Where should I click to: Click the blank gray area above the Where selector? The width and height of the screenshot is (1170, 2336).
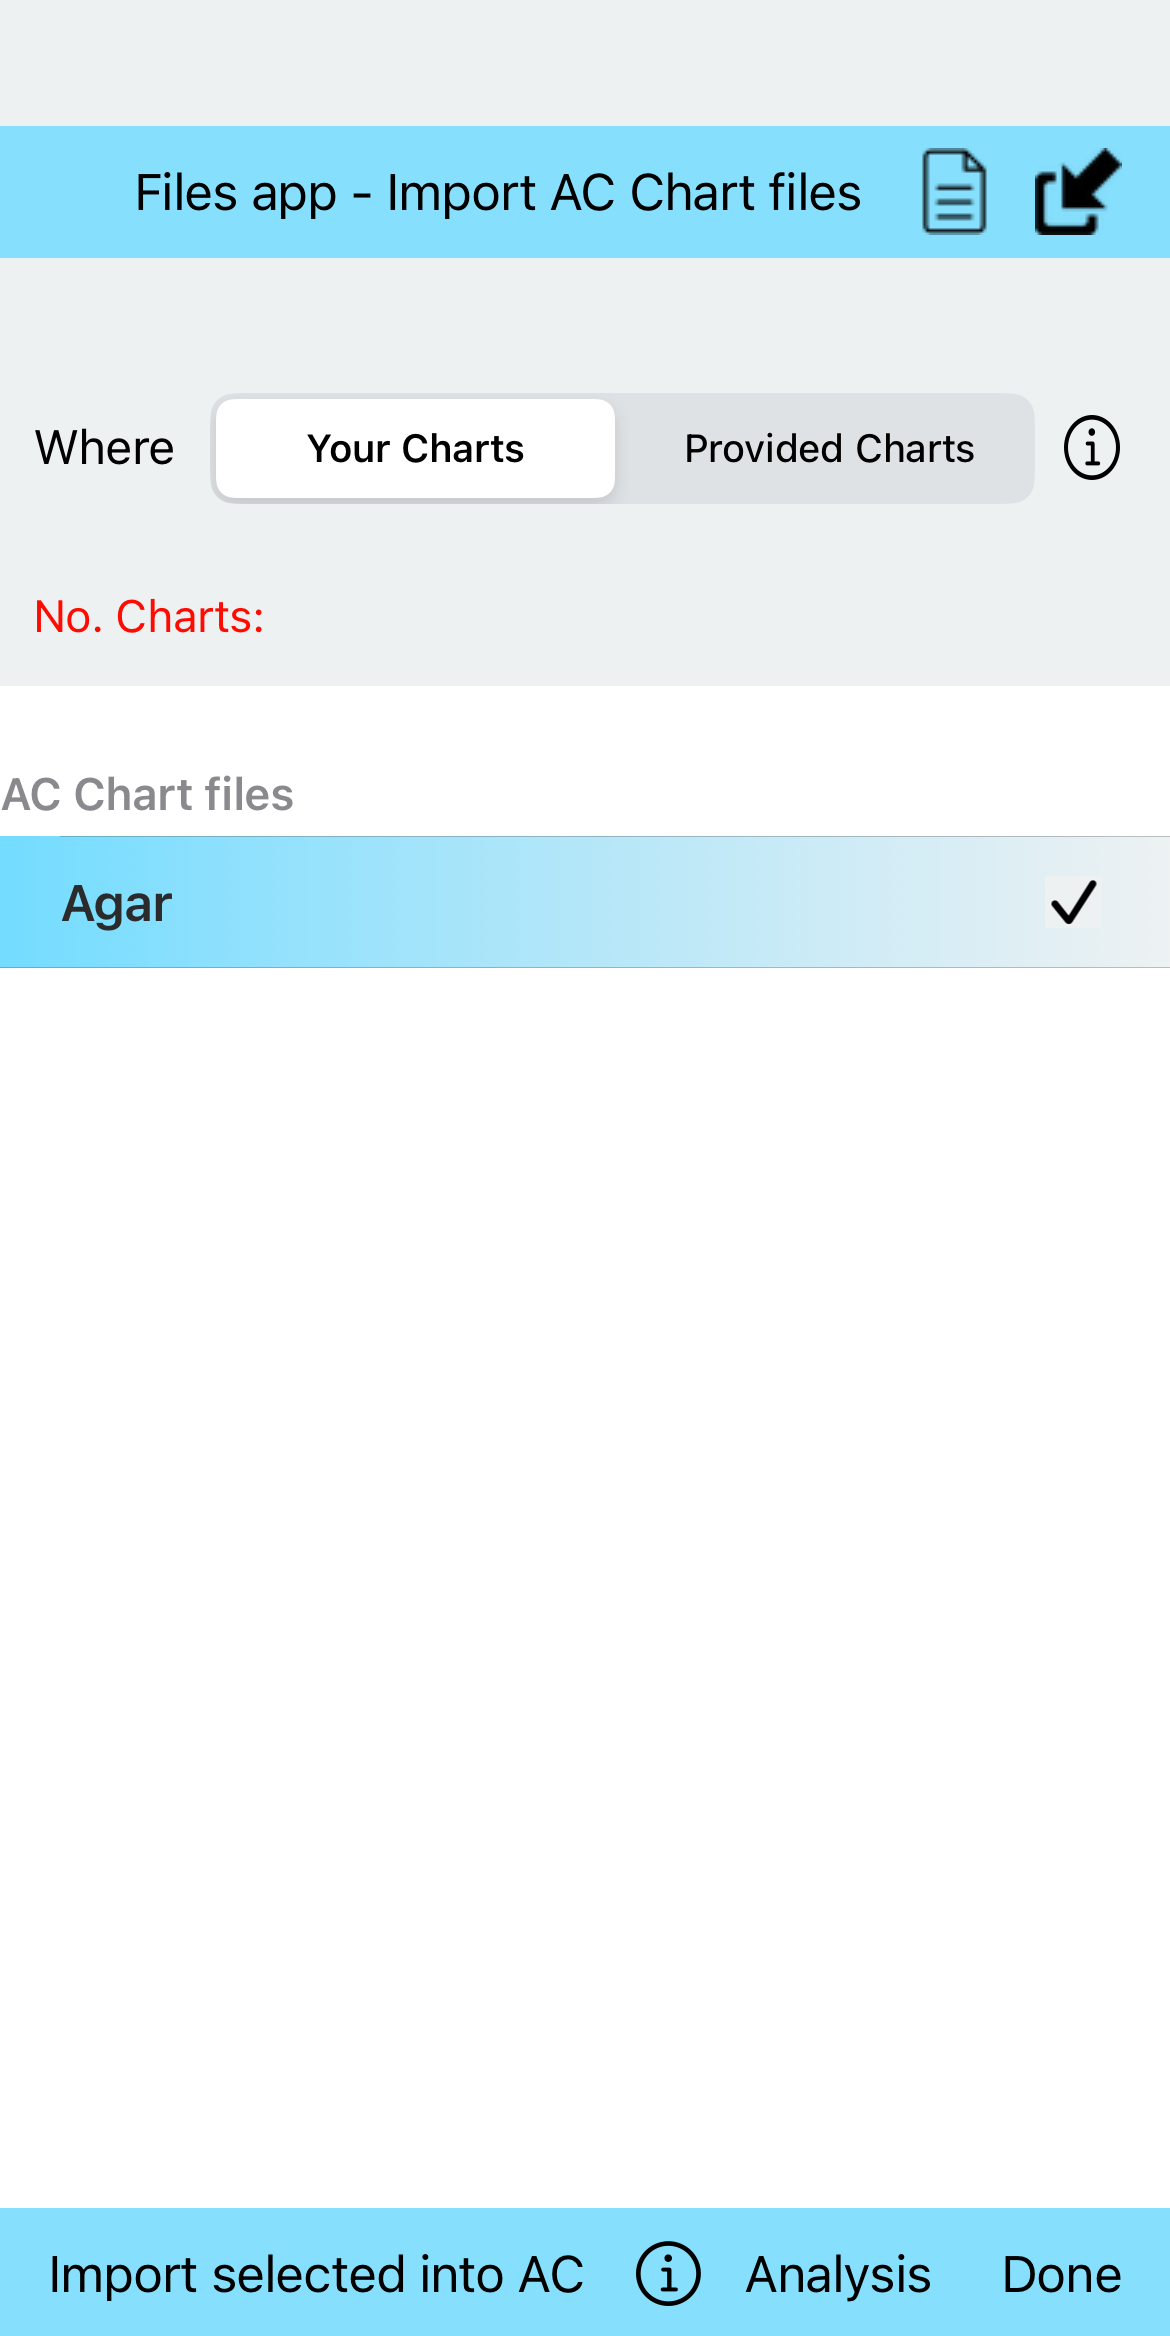[585, 325]
